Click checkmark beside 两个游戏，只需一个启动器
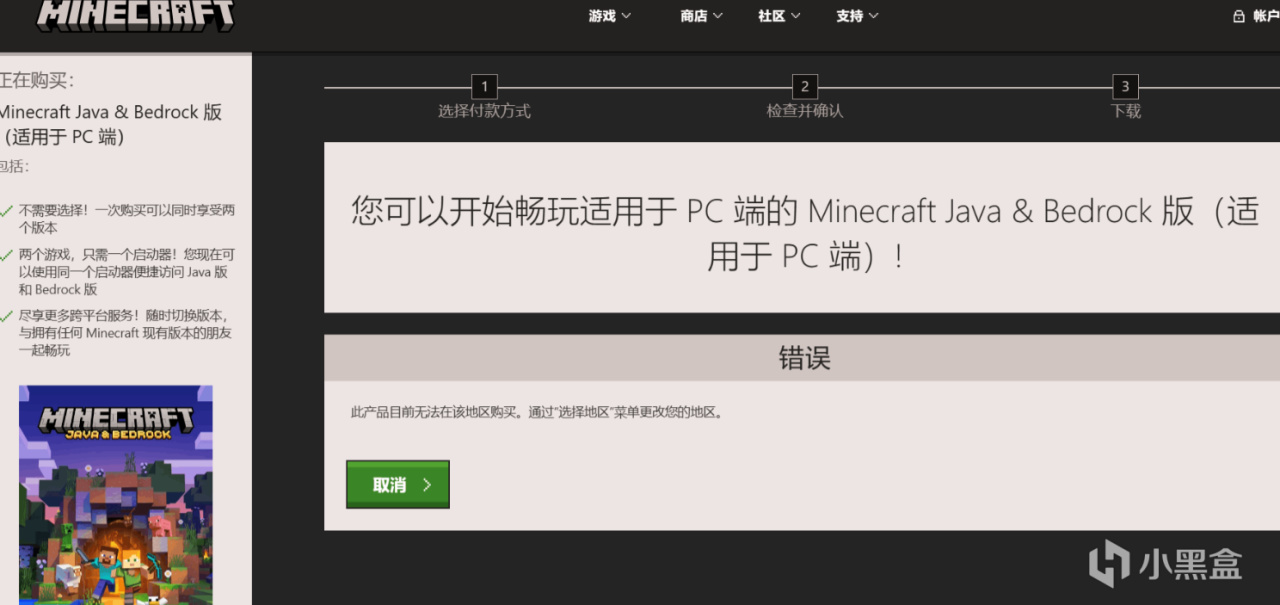Image resolution: width=1280 pixels, height=605 pixels. click(7, 255)
